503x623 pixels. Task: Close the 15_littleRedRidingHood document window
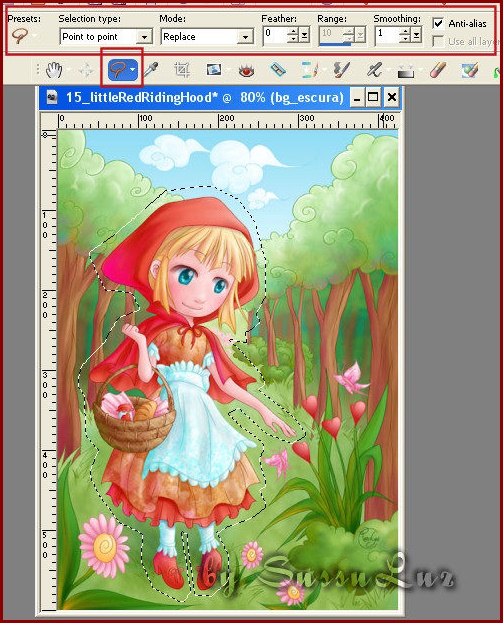[392, 98]
